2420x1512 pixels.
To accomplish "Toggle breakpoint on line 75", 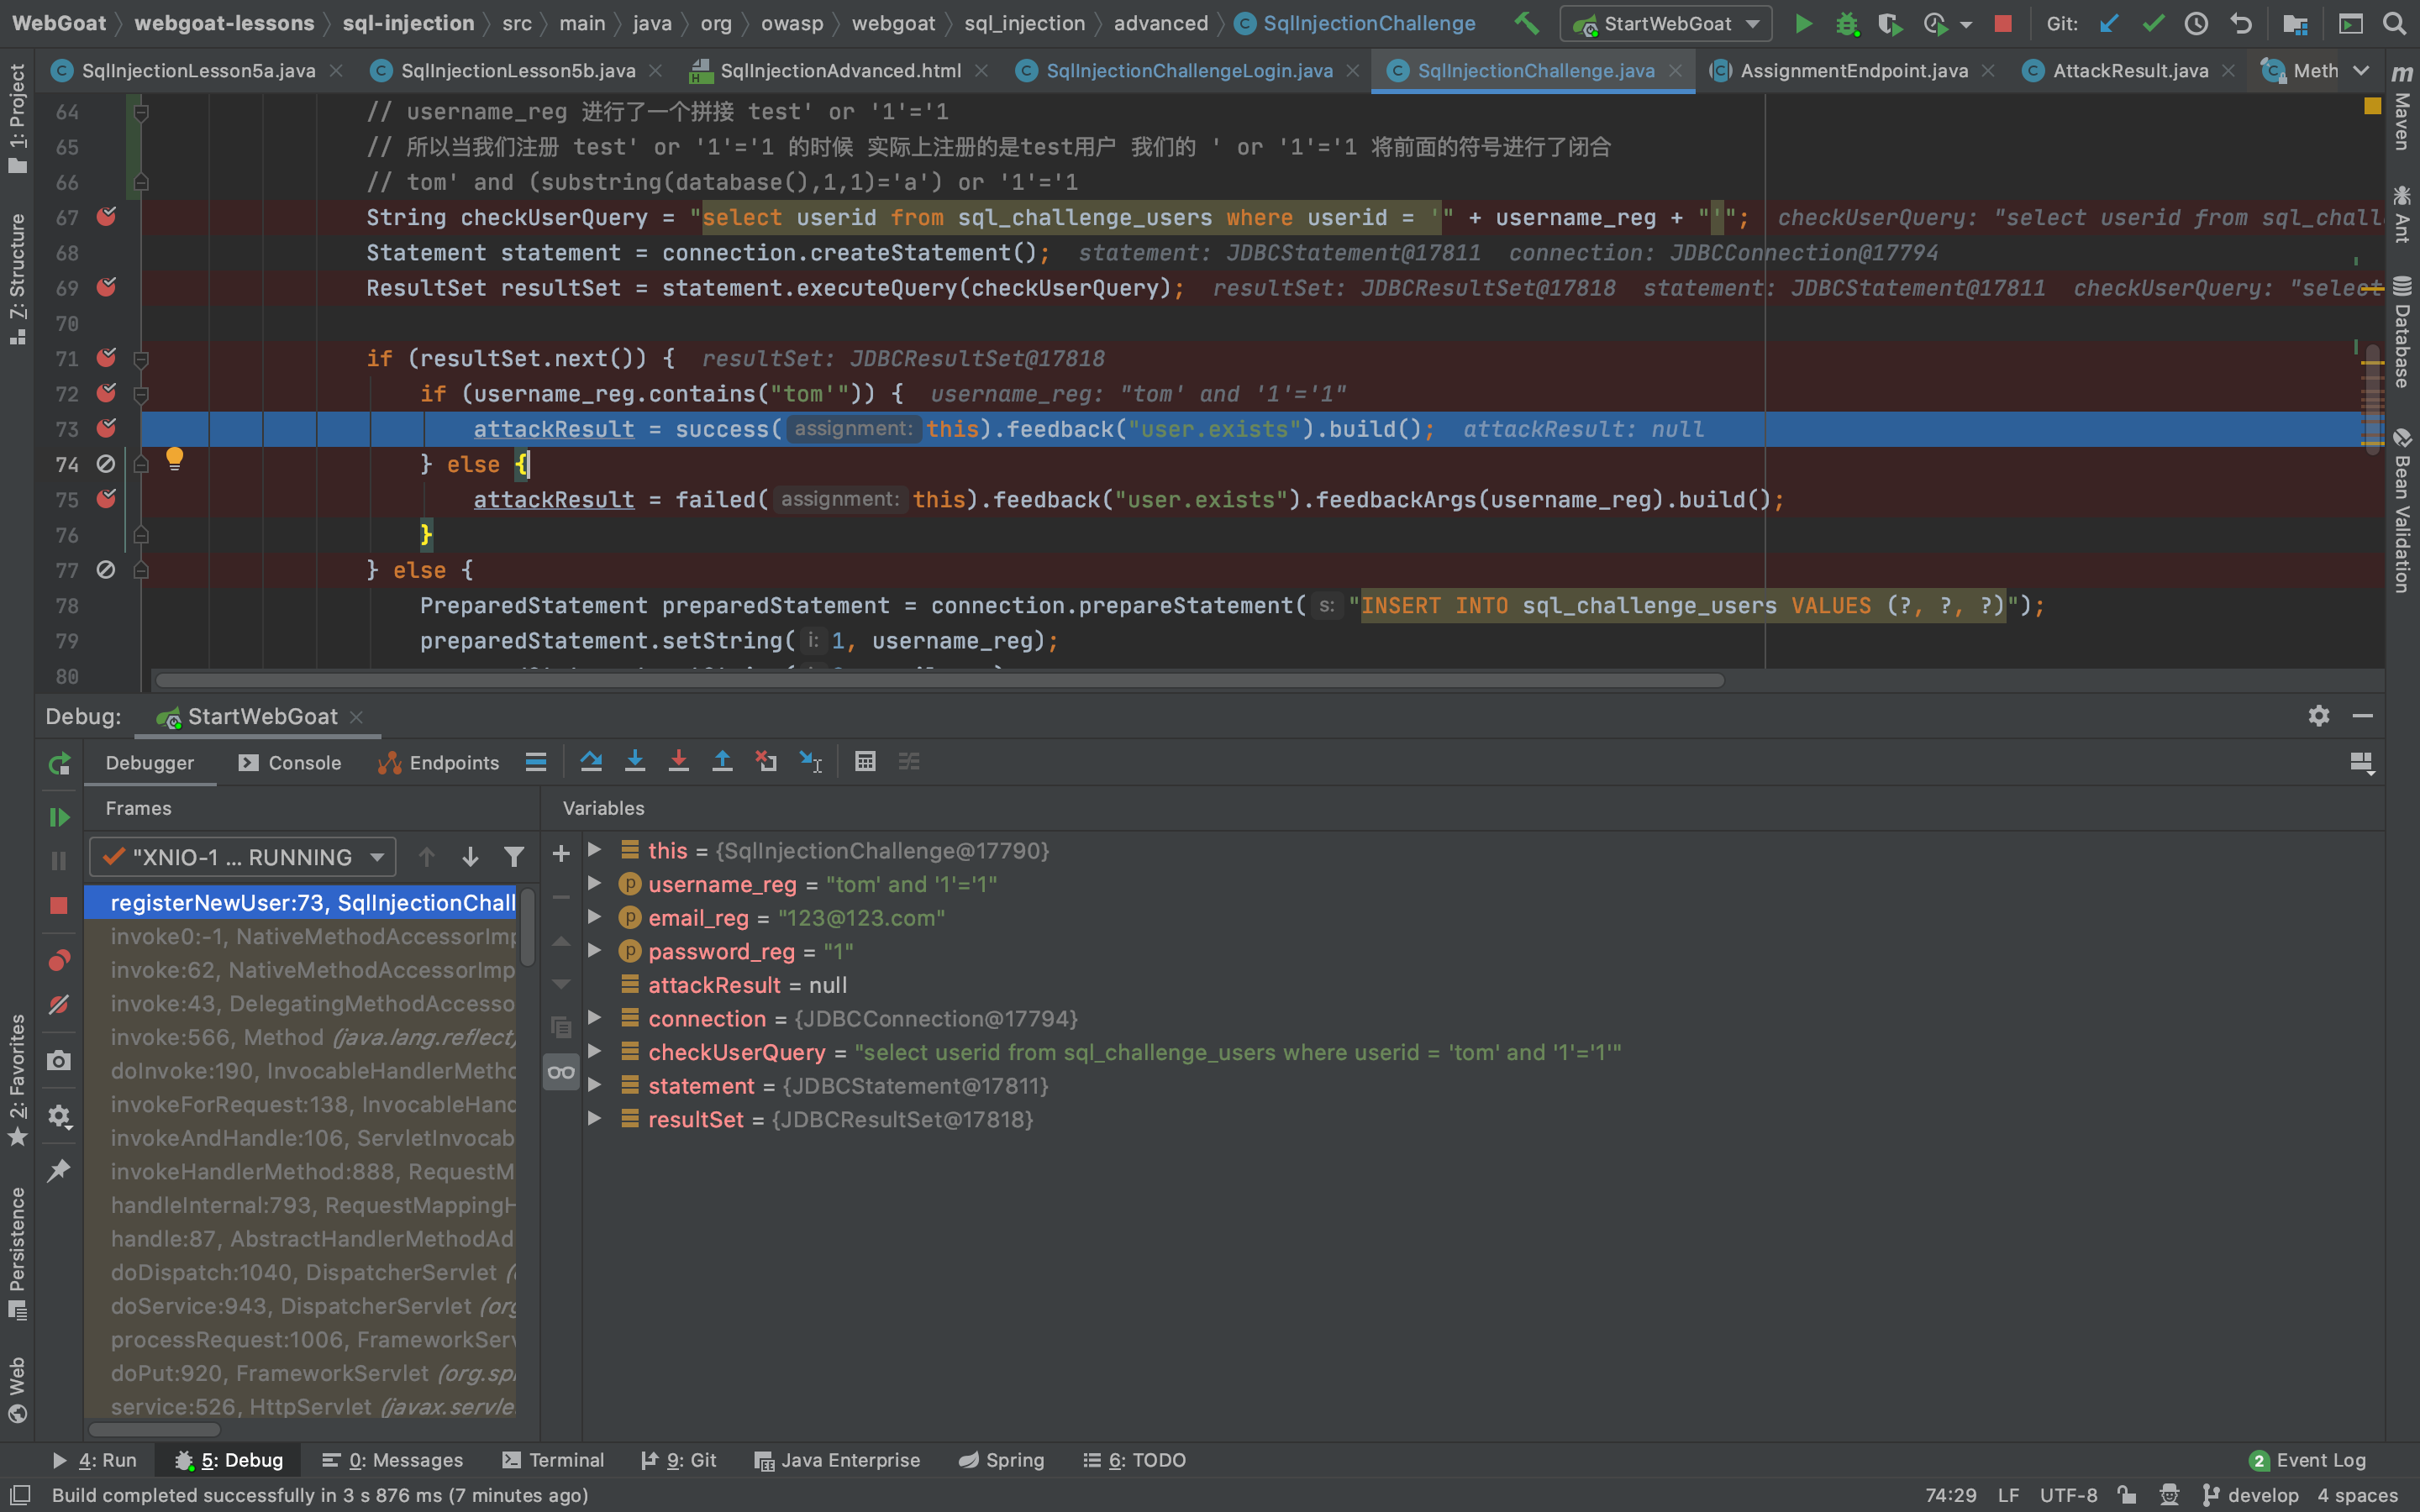I will tap(106, 499).
